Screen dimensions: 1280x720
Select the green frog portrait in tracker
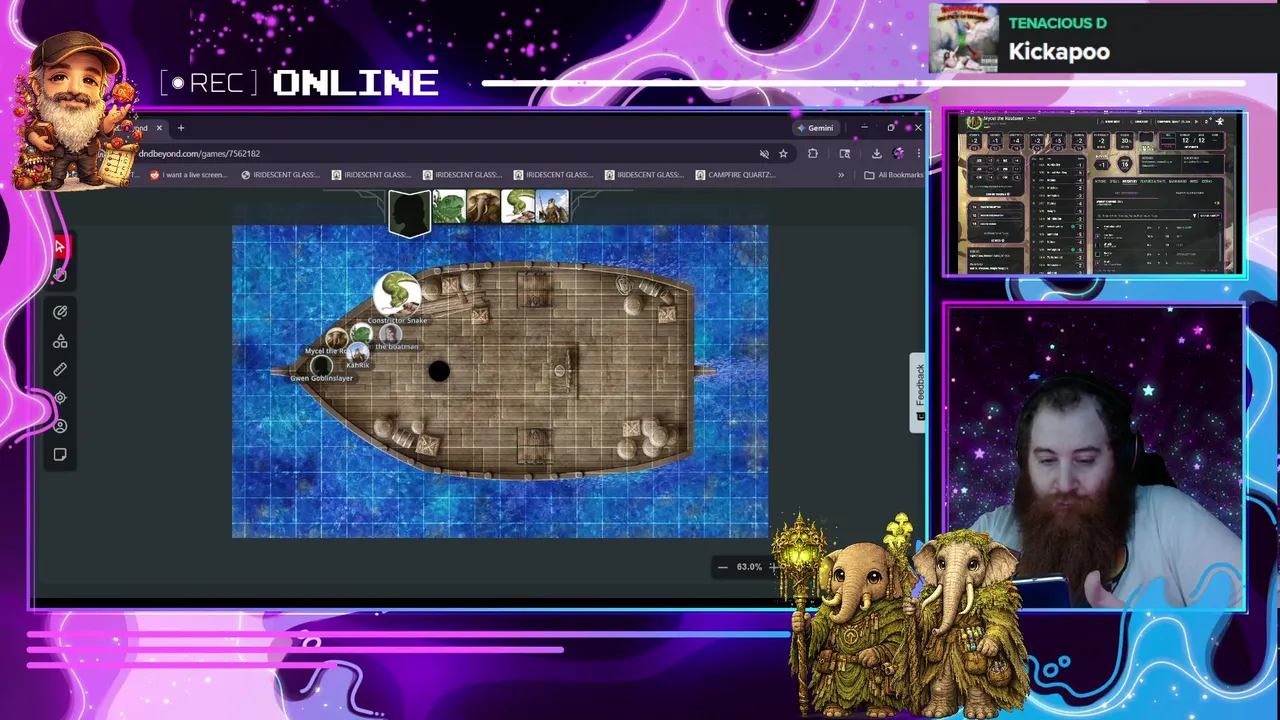(449, 207)
